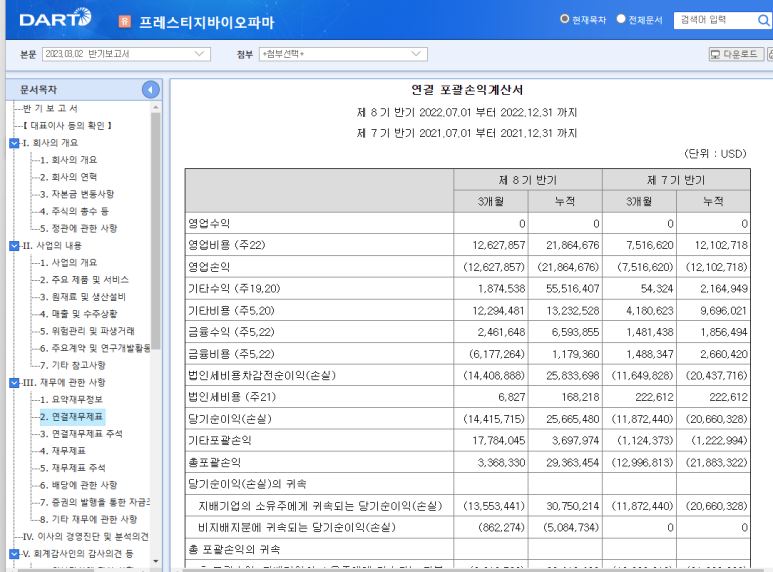Click the 금융수익 (주5,22) row label
The width and height of the screenshot is (773, 572).
tap(231, 332)
